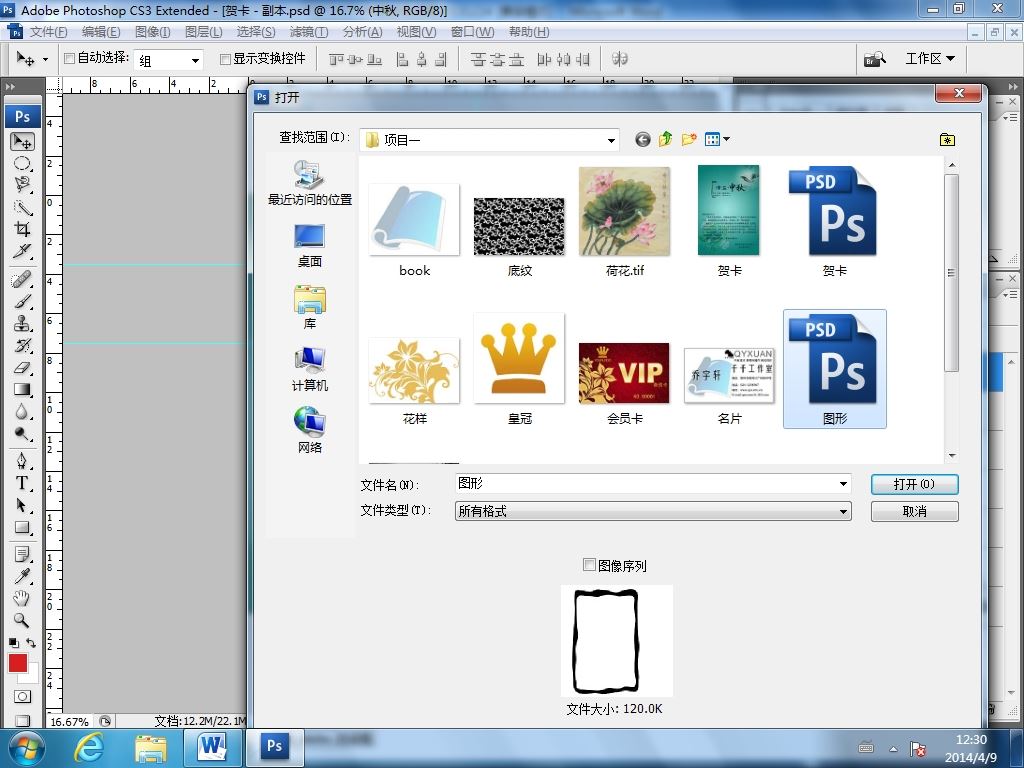1024x768 pixels.
Task: Select the History Brush tool
Action: click(22, 345)
